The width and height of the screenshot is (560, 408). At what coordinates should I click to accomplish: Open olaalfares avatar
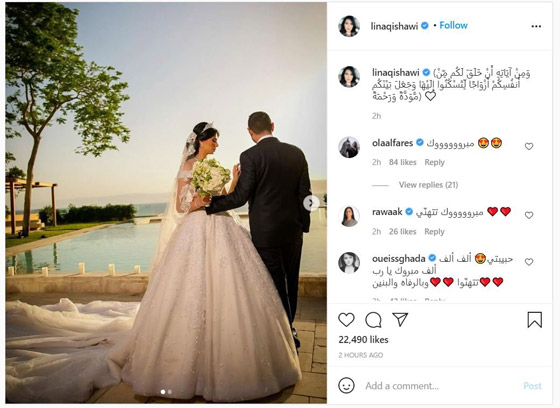pyautogui.click(x=349, y=147)
